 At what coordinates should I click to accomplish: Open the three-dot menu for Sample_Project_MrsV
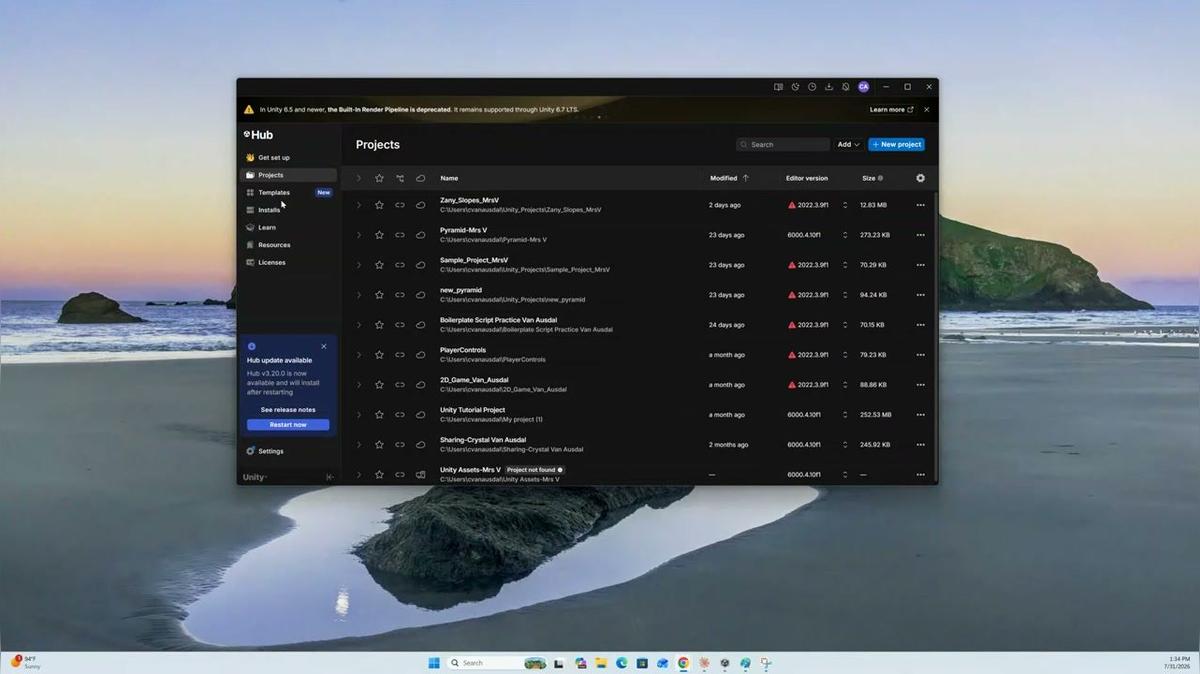[921, 265]
